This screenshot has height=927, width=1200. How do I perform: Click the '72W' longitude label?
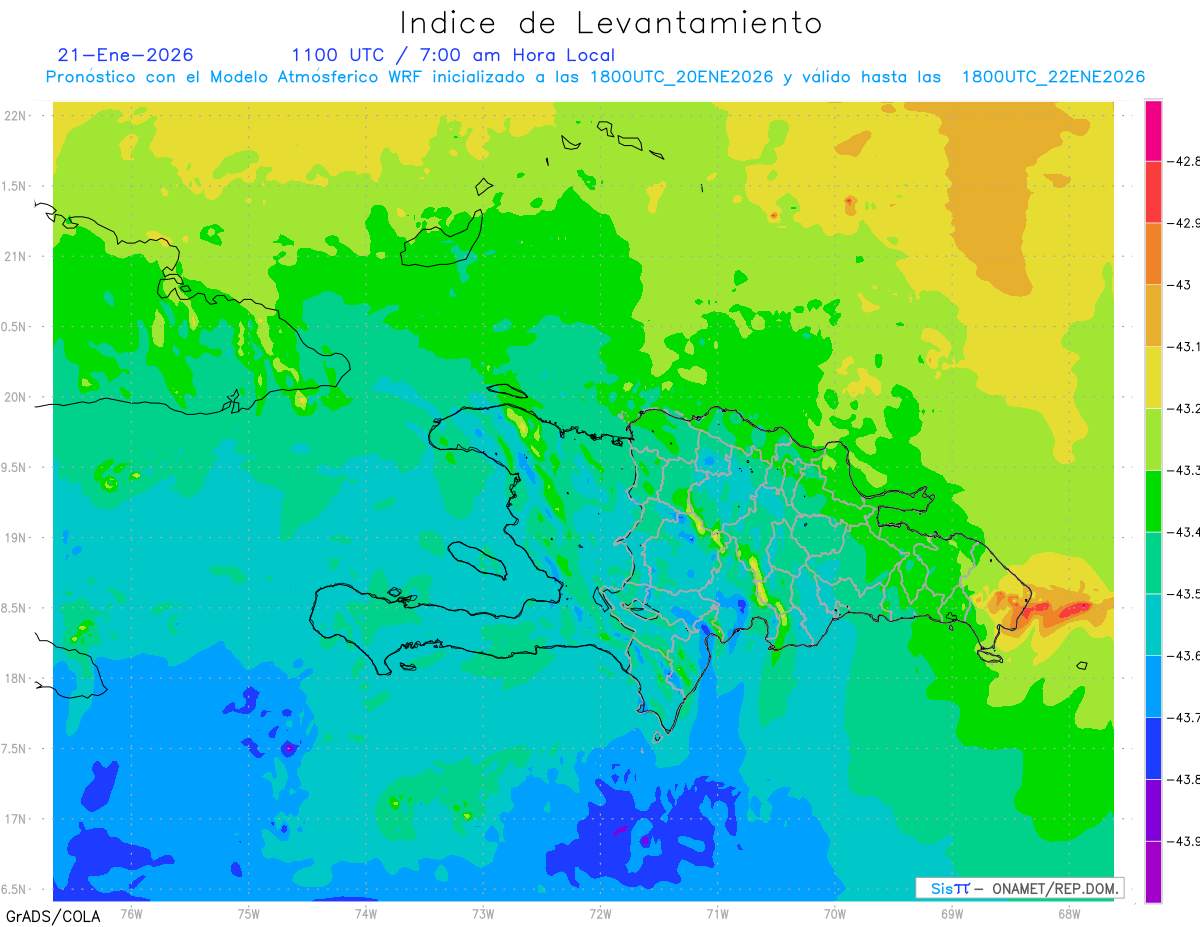point(600,913)
